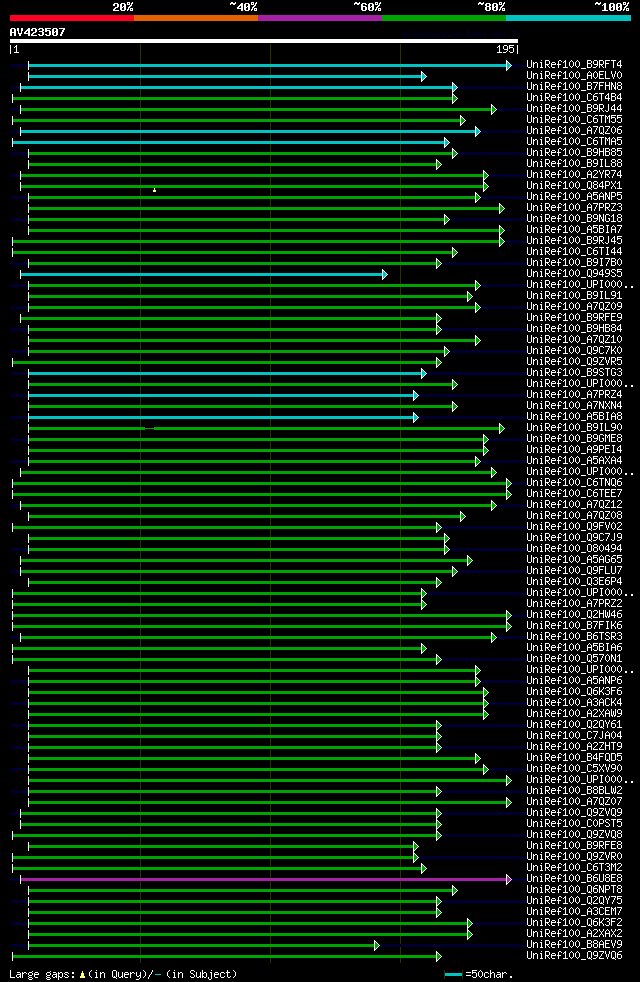The width and height of the screenshot is (640, 982).
Task: Pick hit name UniRef100_B6TSR3
Action: (x=574, y=637)
